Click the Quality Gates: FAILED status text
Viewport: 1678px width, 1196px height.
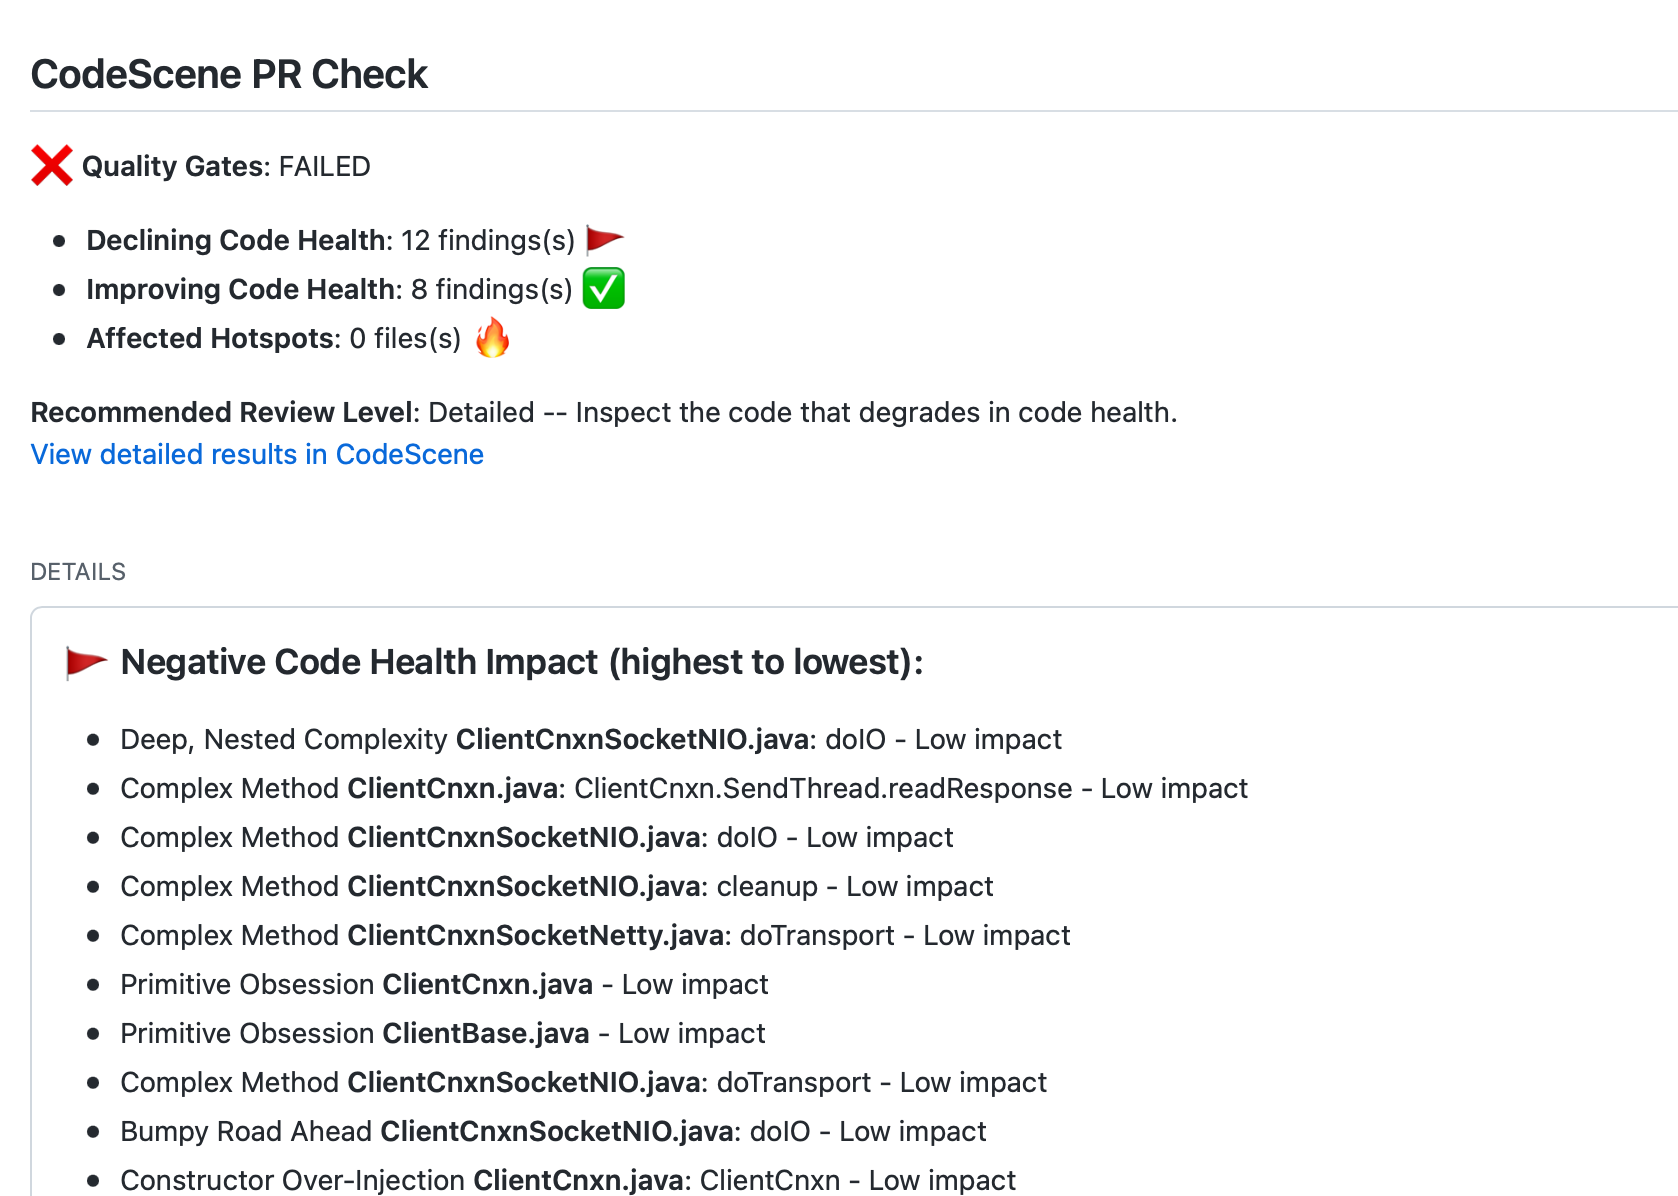[226, 166]
